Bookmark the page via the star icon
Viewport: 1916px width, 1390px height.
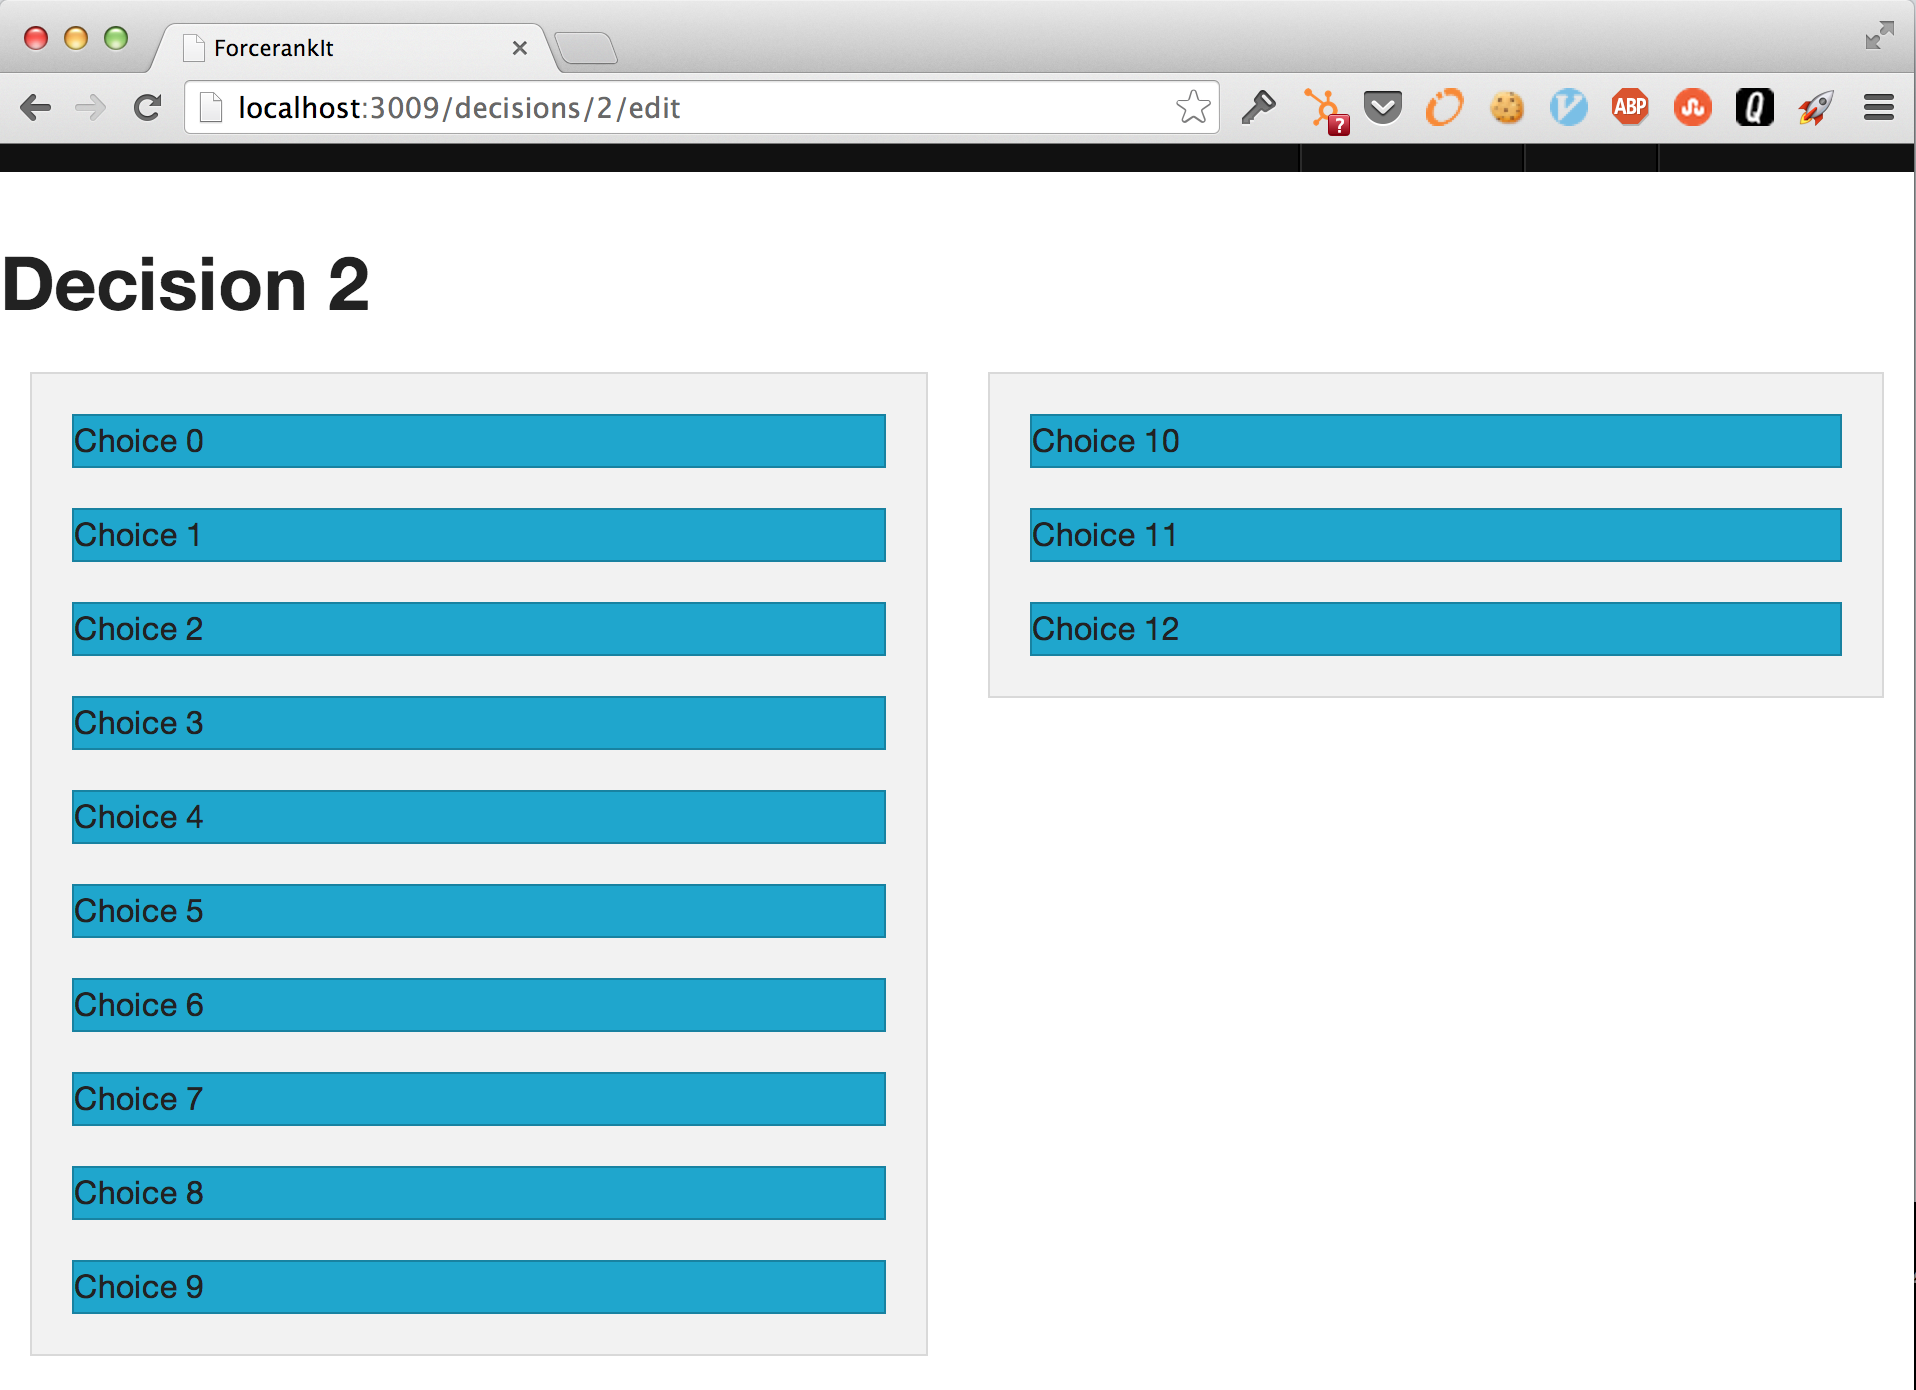point(1194,107)
